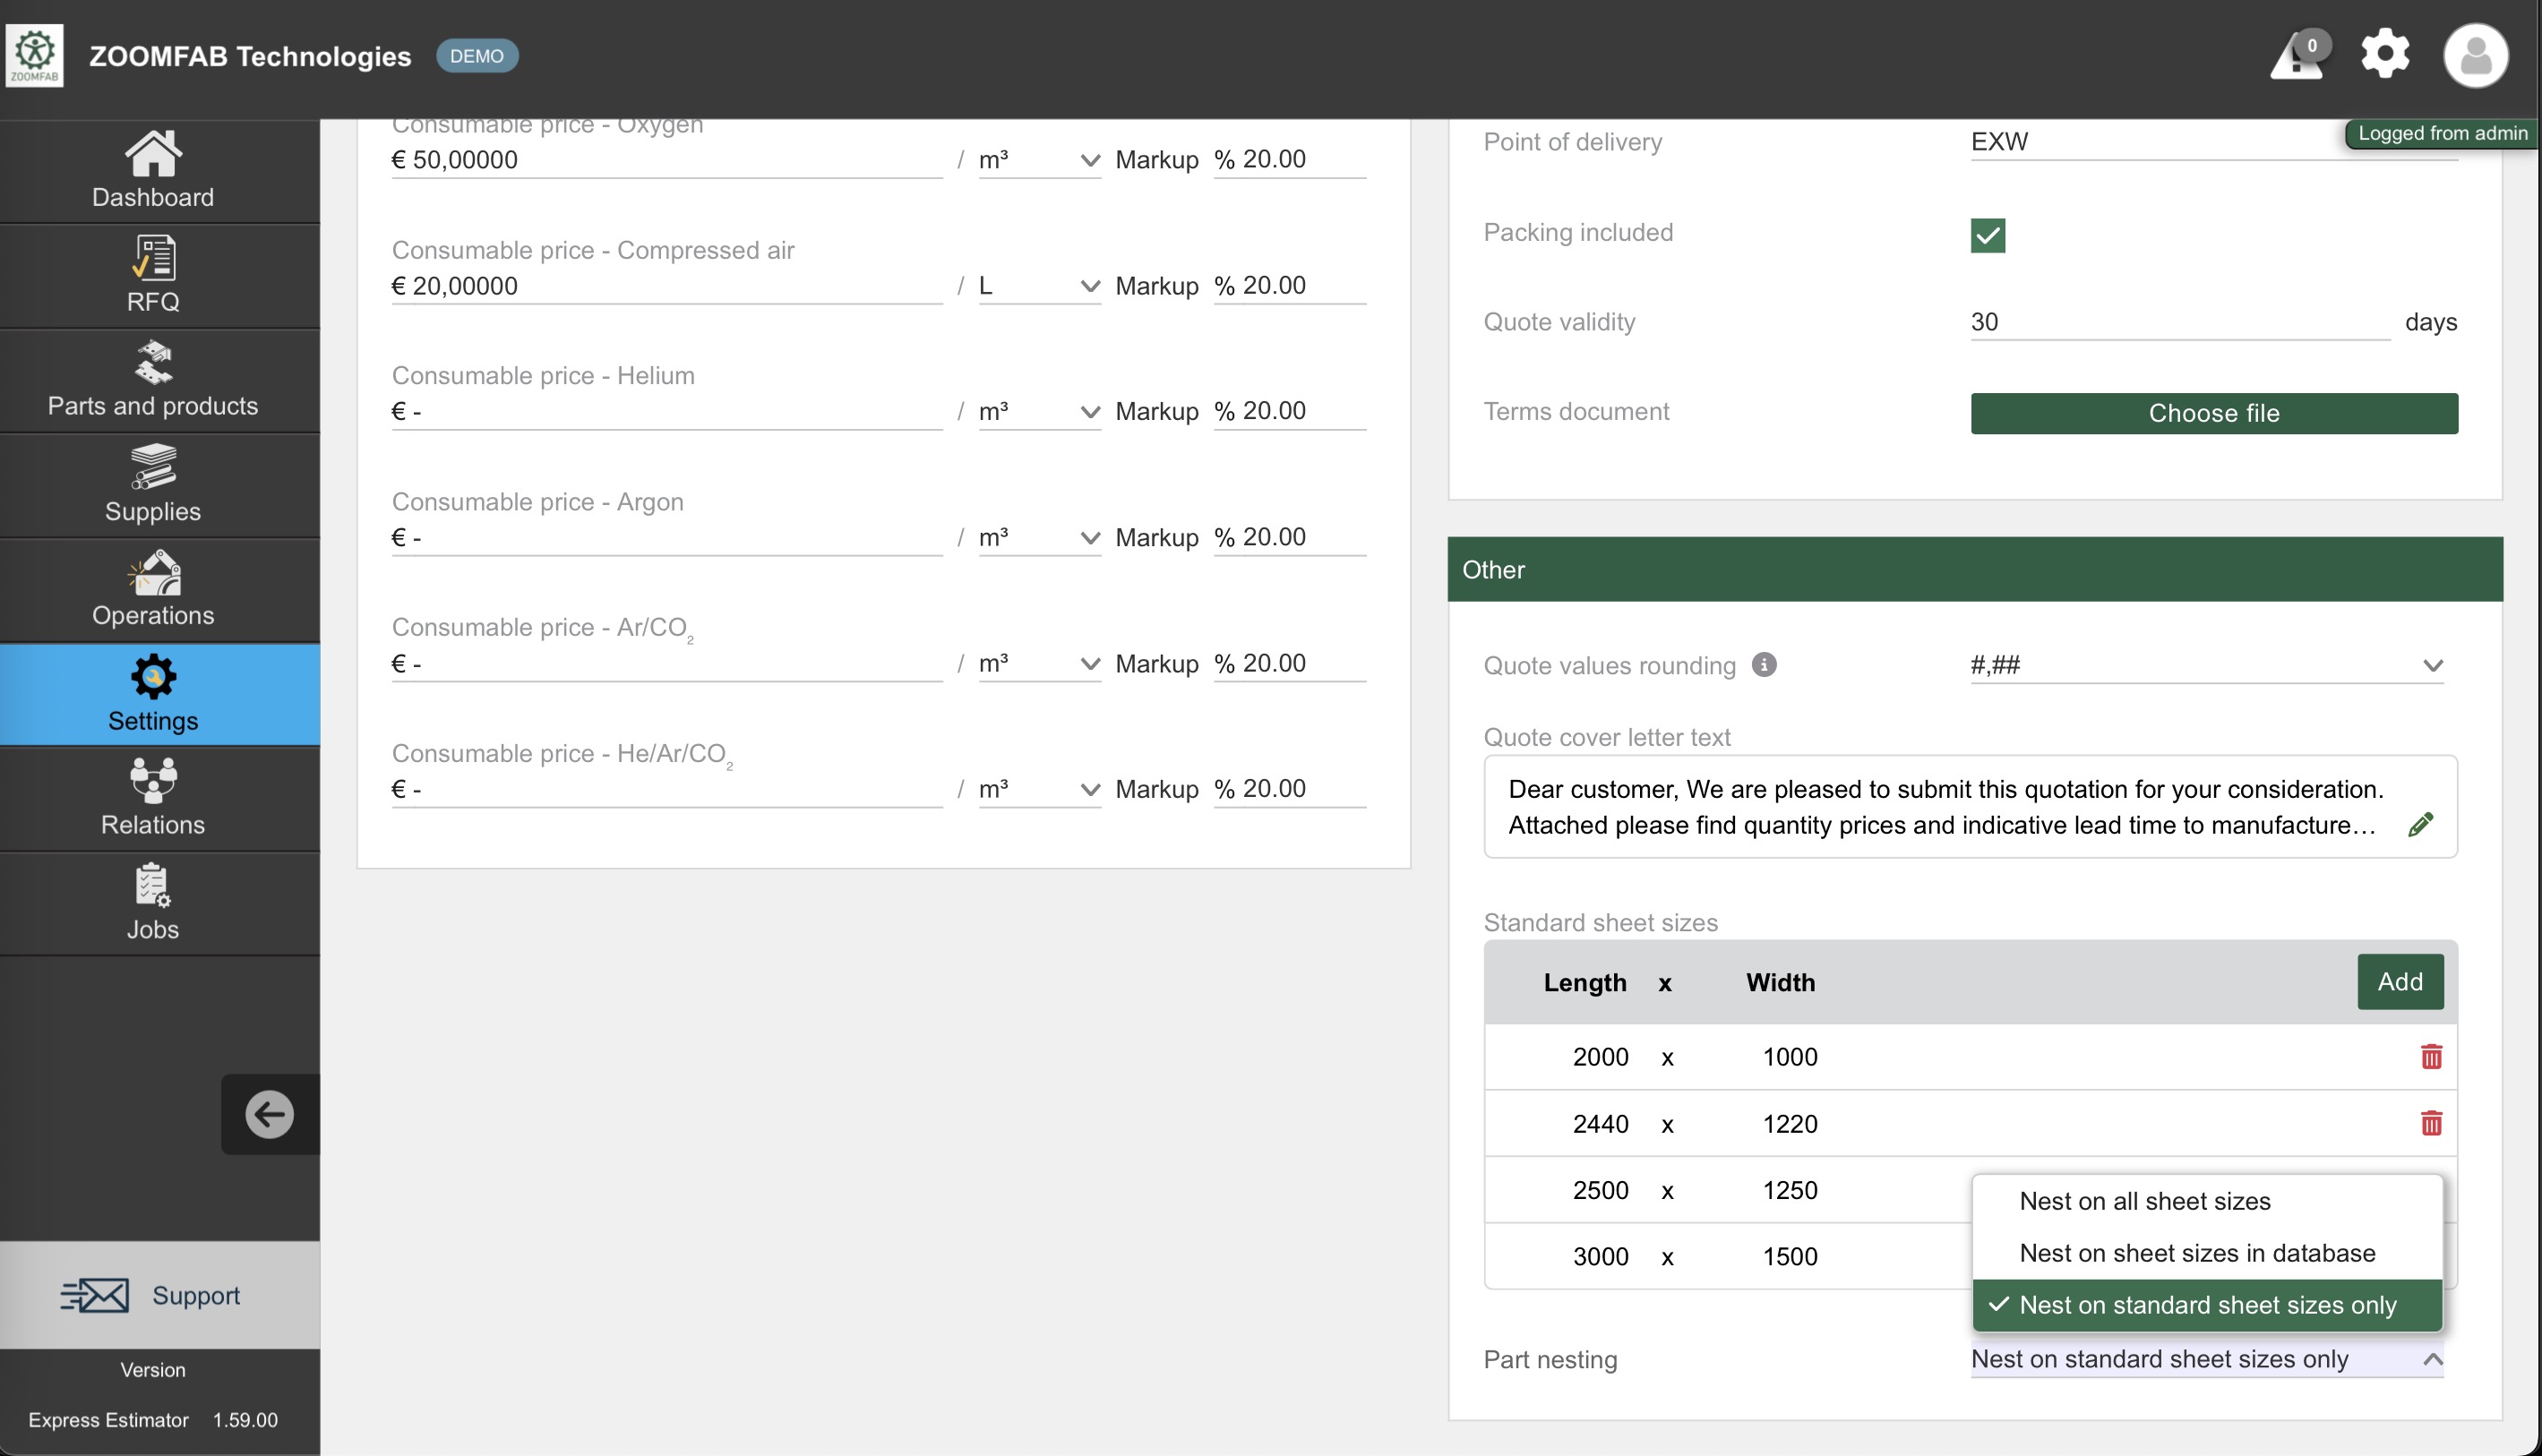Click the Choose file button
The width and height of the screenshot is (2542, 1456).
tap(2213, 413)
